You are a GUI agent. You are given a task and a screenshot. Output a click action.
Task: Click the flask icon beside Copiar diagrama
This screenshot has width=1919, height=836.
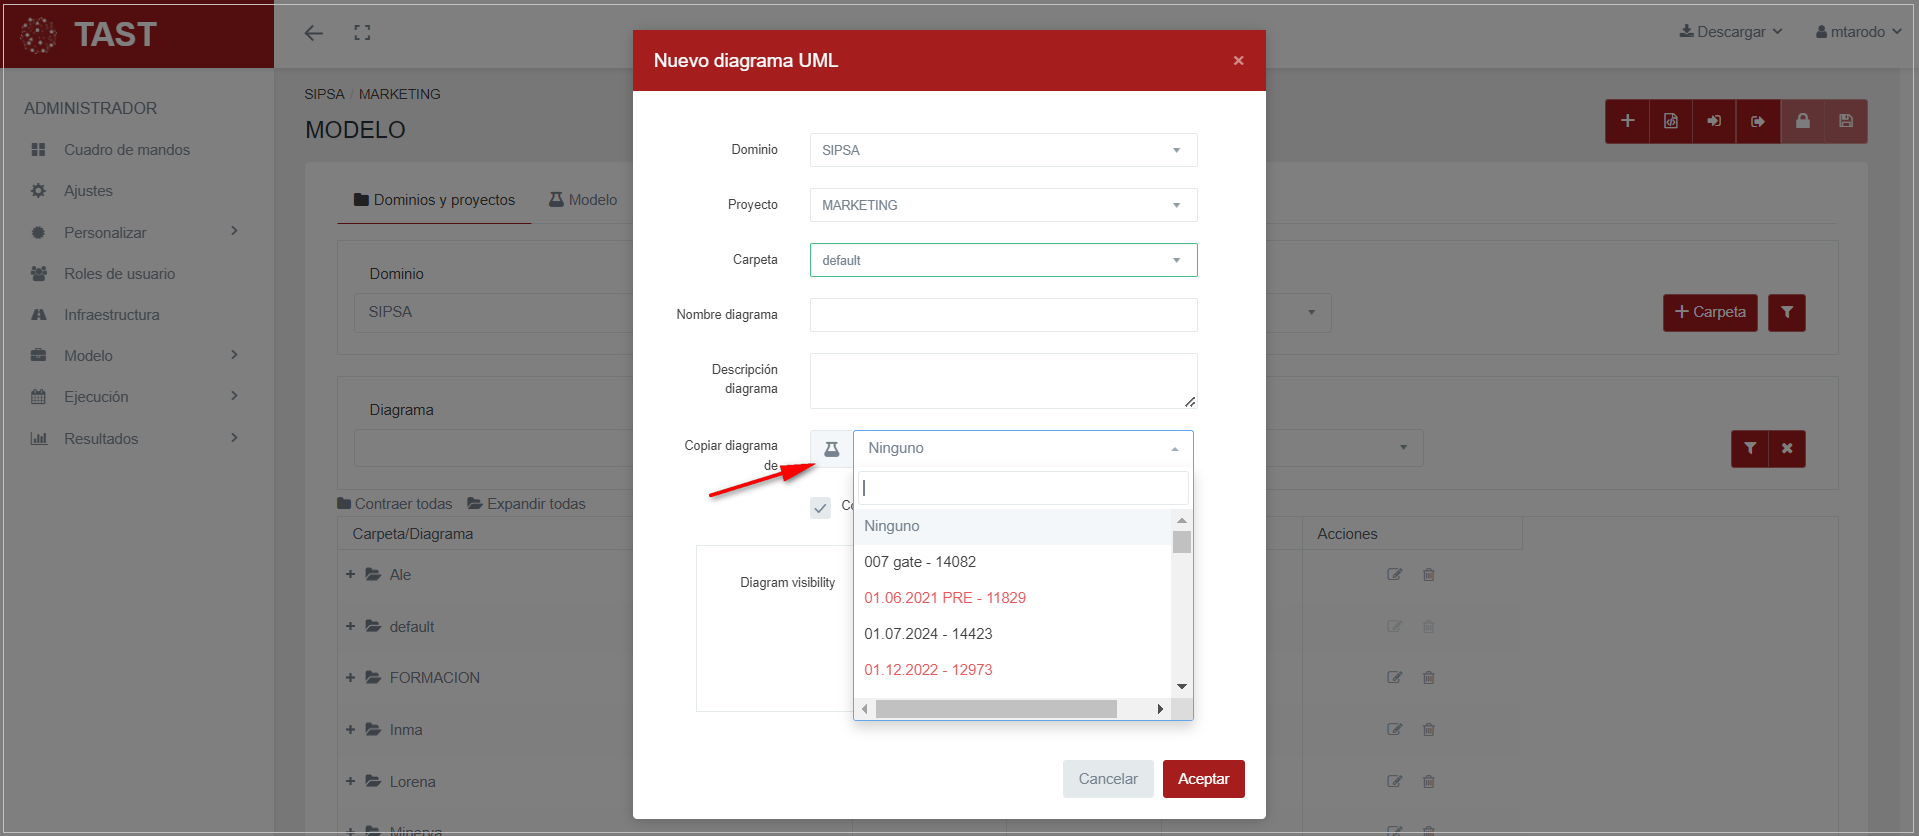click(x=831, y=449)
